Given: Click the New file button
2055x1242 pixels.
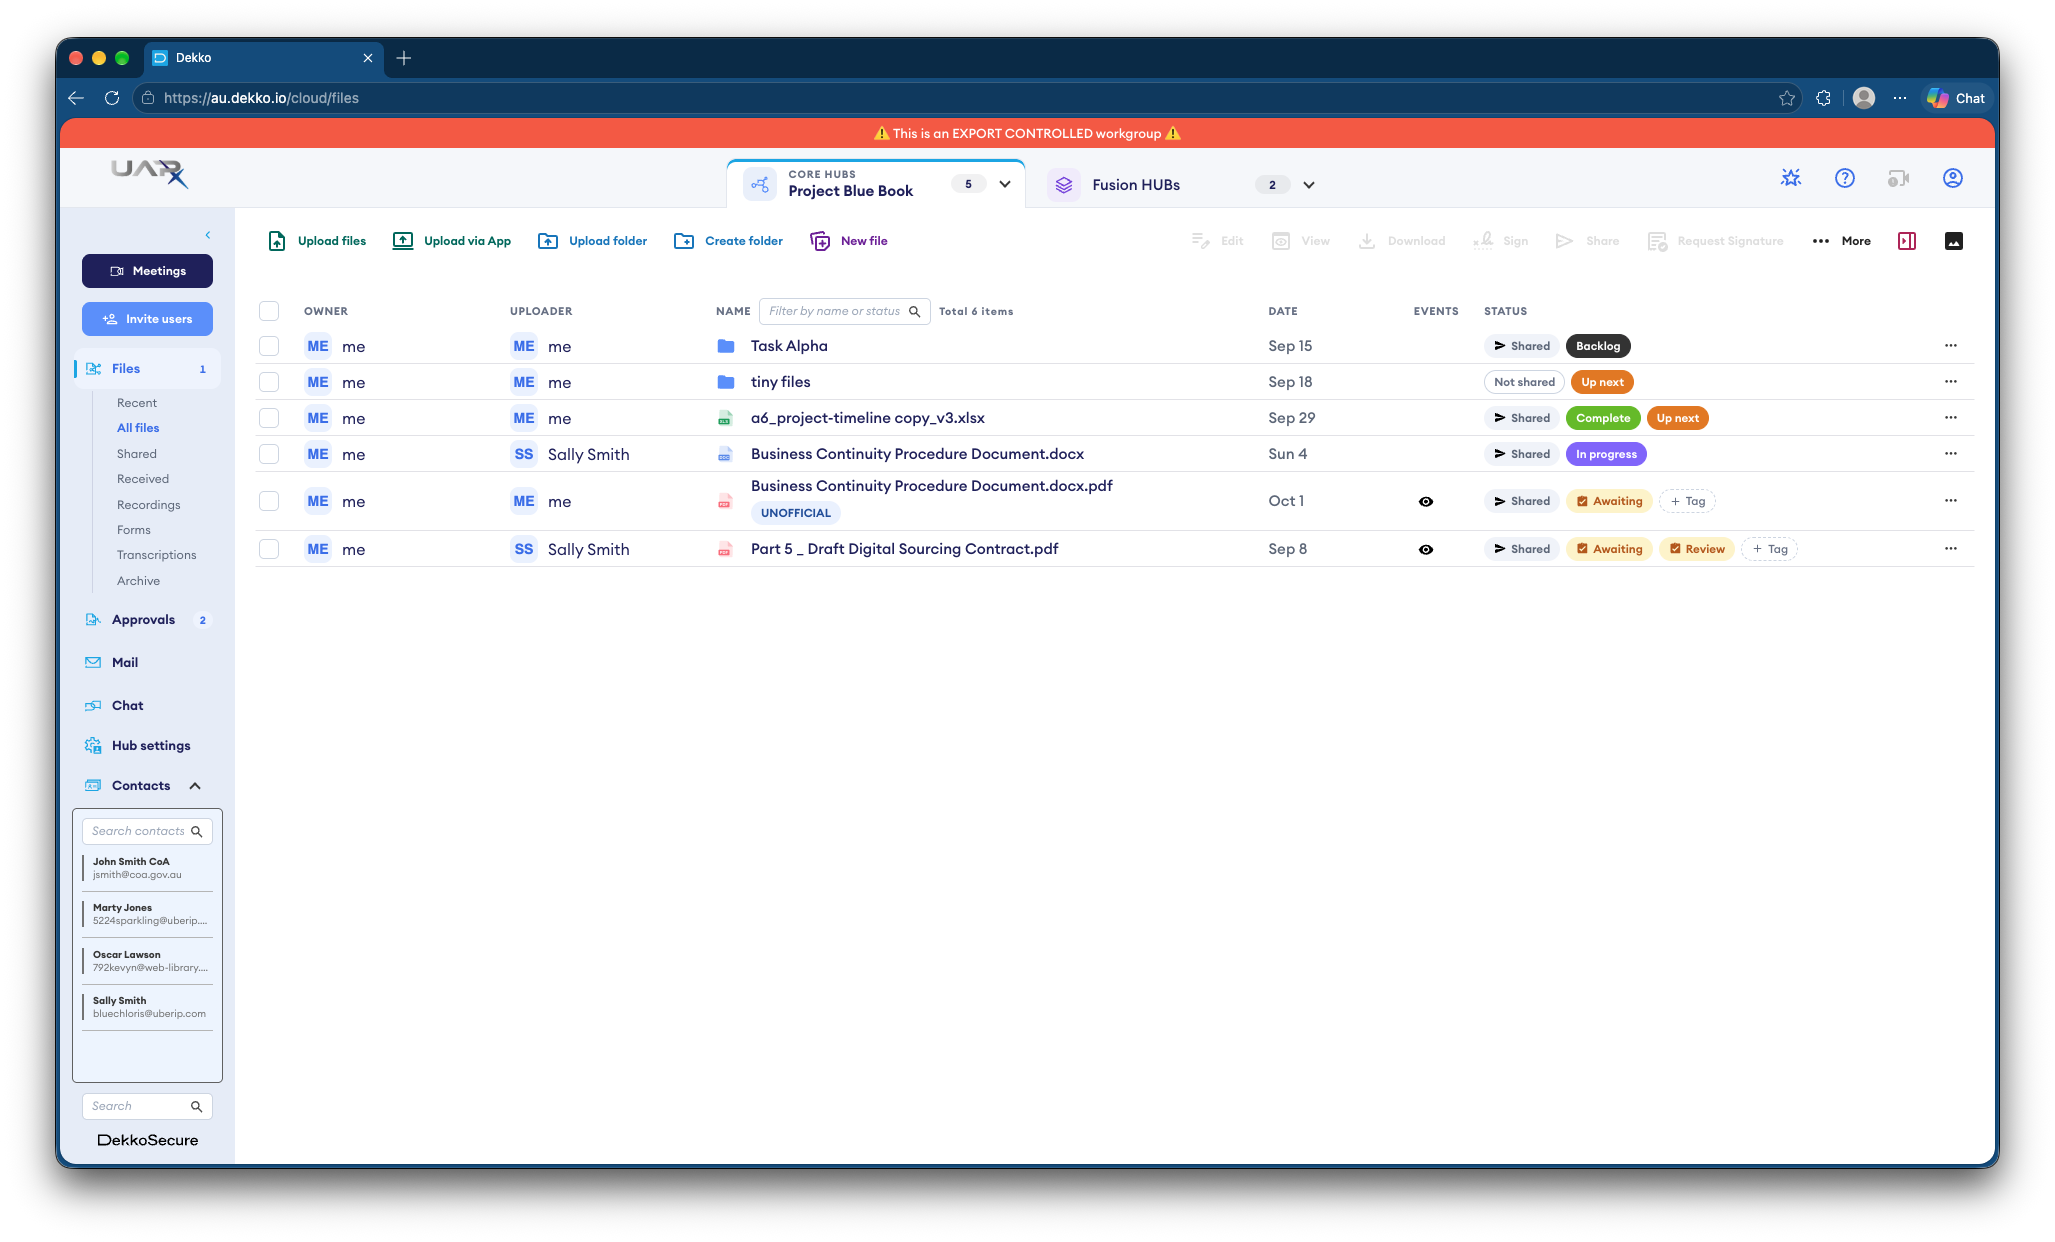Looking at the screenshot, I should 848,241.
